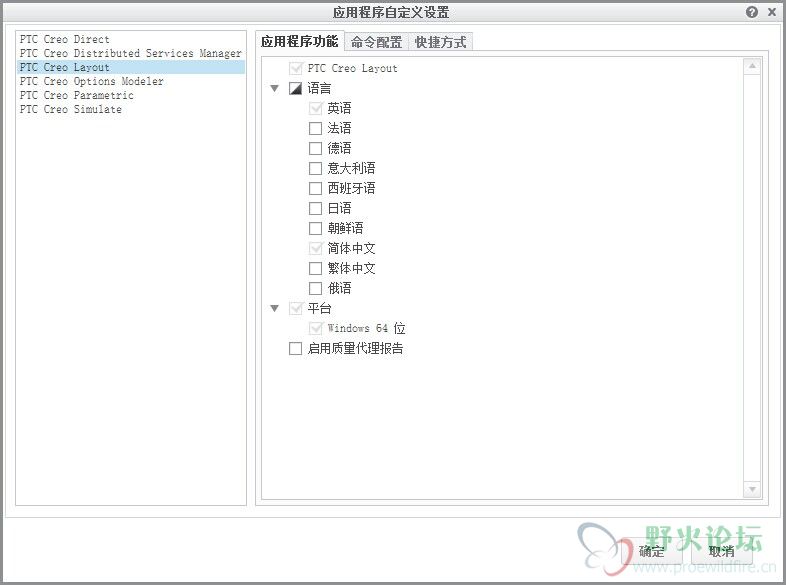Toggle the 语言 group checkbox
Screen dimensions: 786x585
[296, 88]
